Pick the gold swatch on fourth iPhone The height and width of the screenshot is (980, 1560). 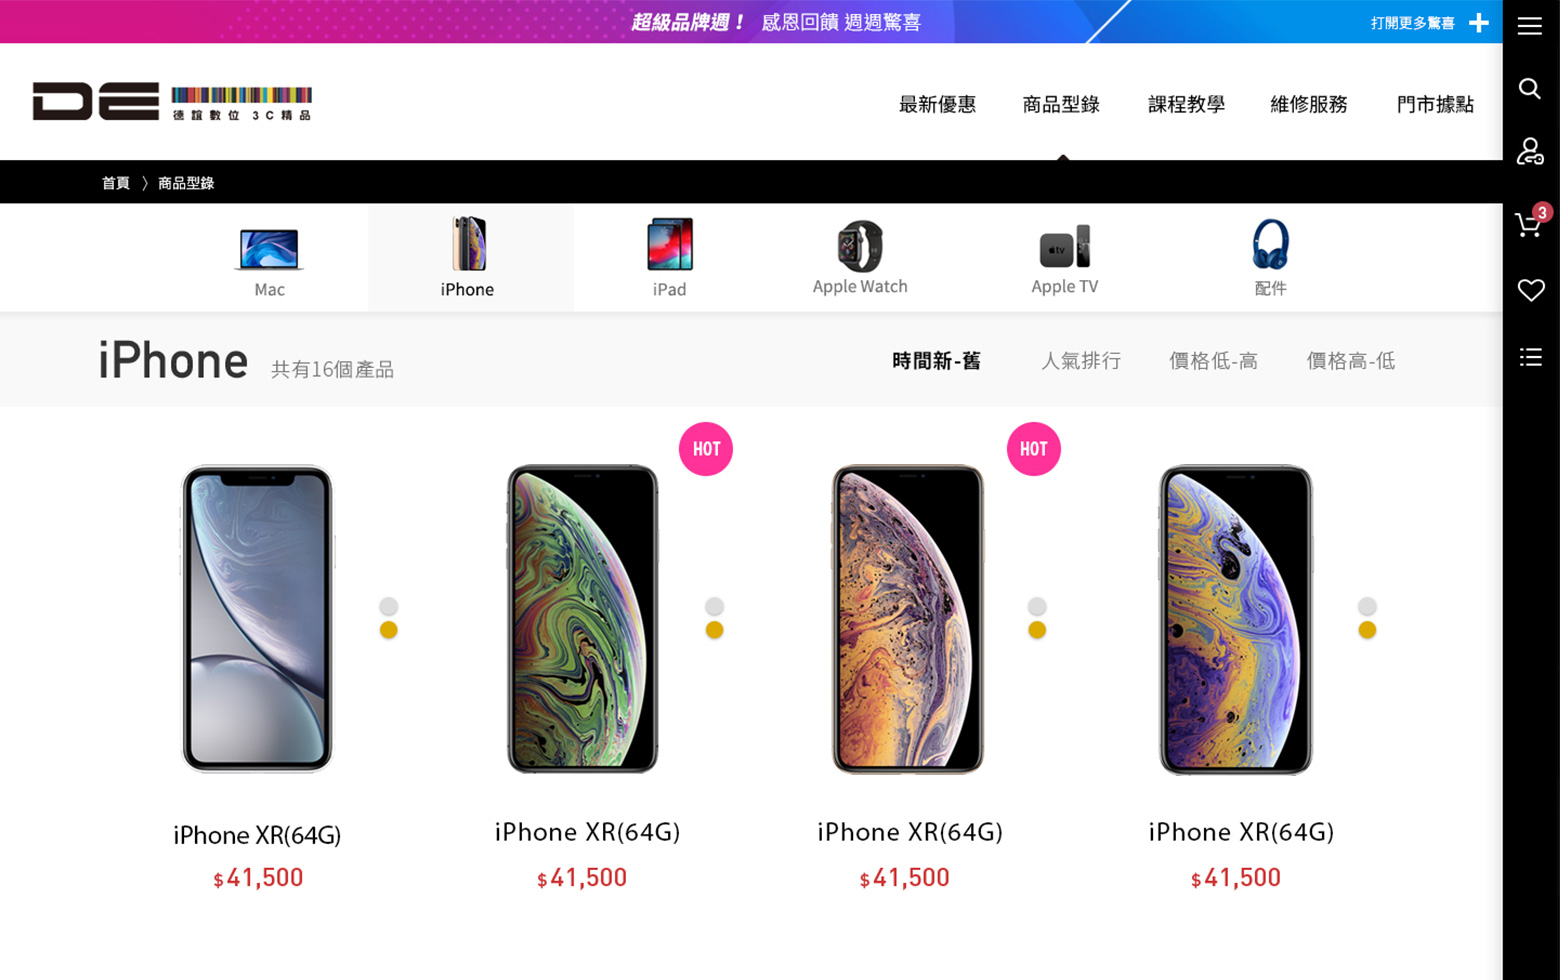[x=1367, y=630]
